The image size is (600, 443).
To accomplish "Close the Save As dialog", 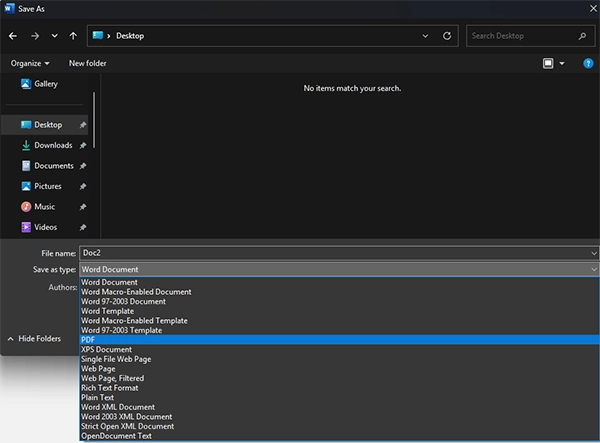I will (x=593, y=8).
